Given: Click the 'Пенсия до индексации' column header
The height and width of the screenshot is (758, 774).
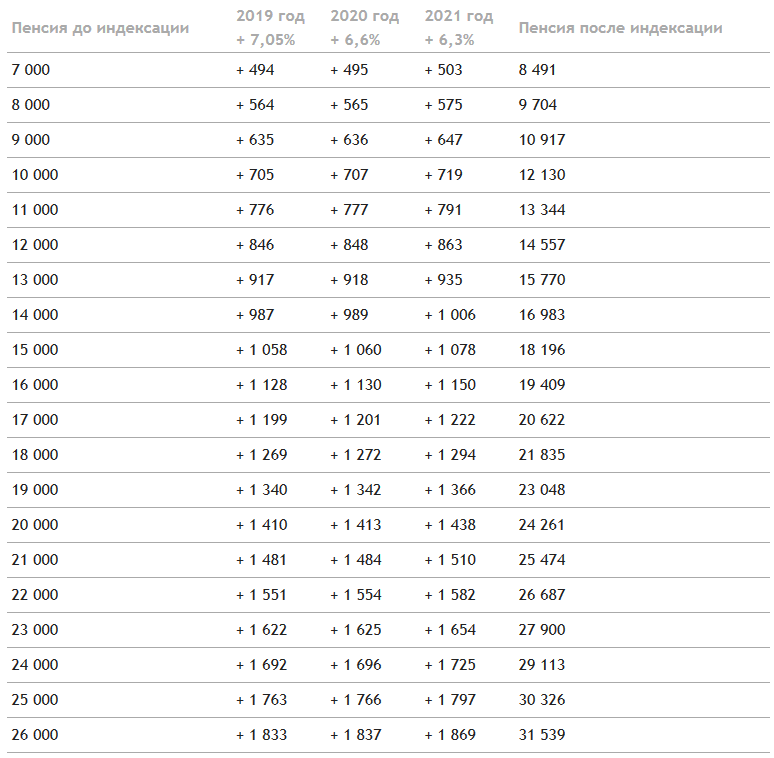Looking at the screenshot, I should click(x=100, y=28).
